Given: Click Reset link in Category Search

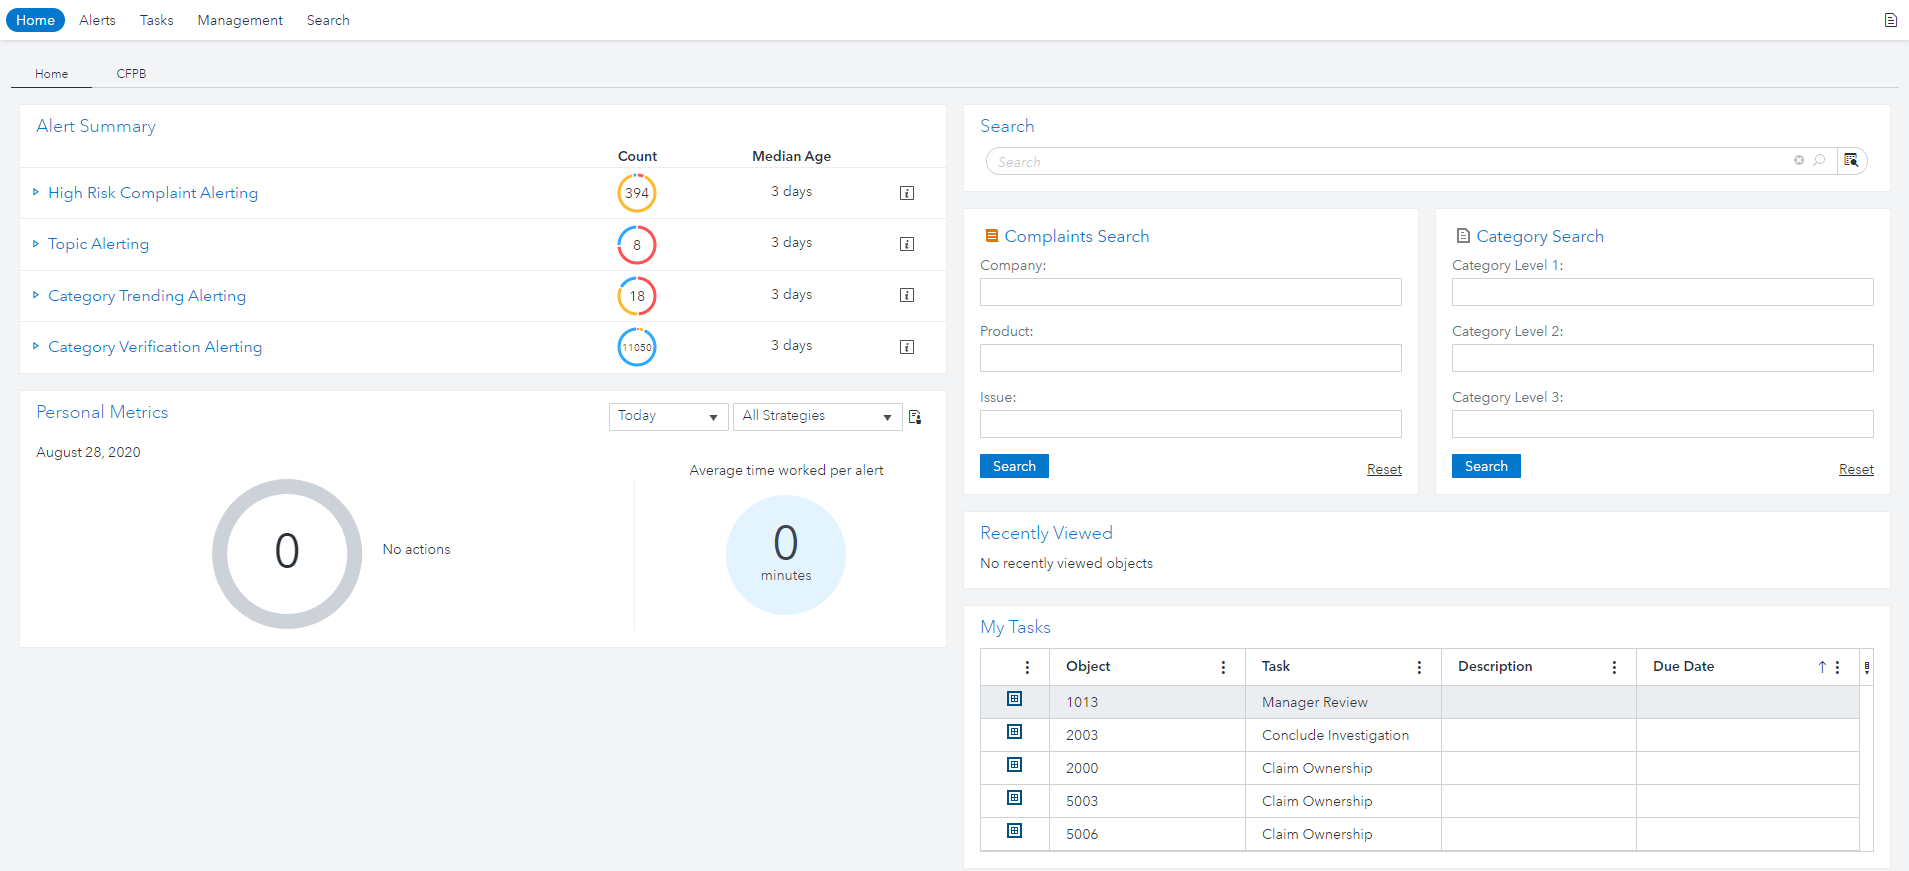Looking at the screenshot, I should point(1855,469).
